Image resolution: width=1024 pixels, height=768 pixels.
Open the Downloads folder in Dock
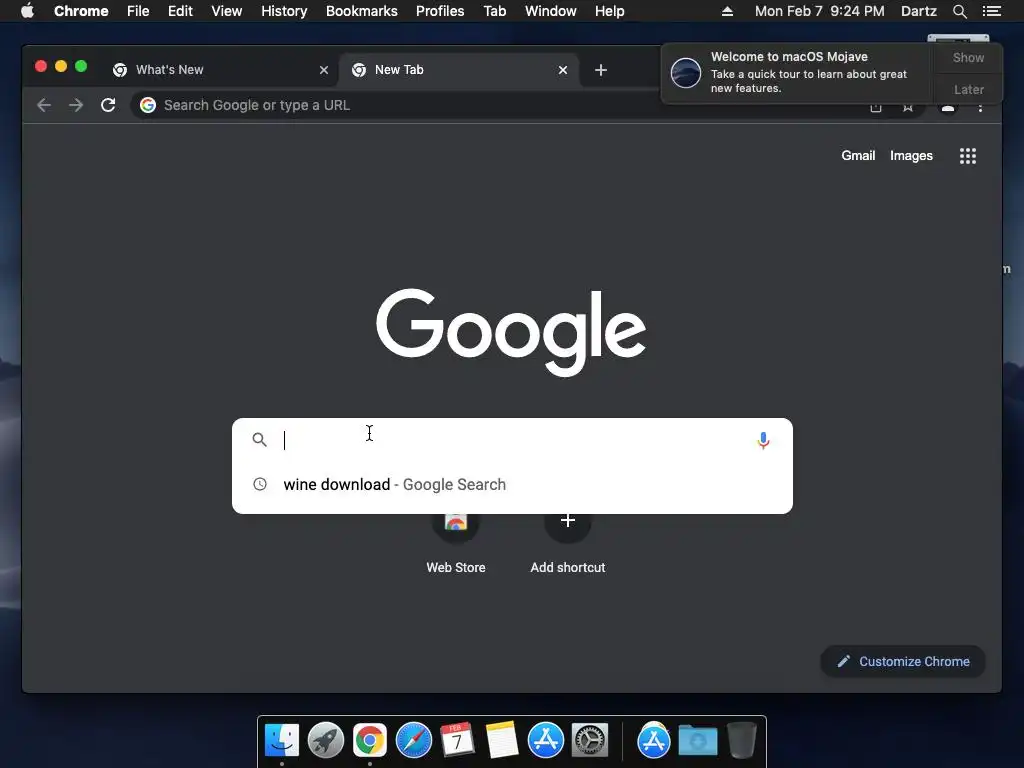697,741
